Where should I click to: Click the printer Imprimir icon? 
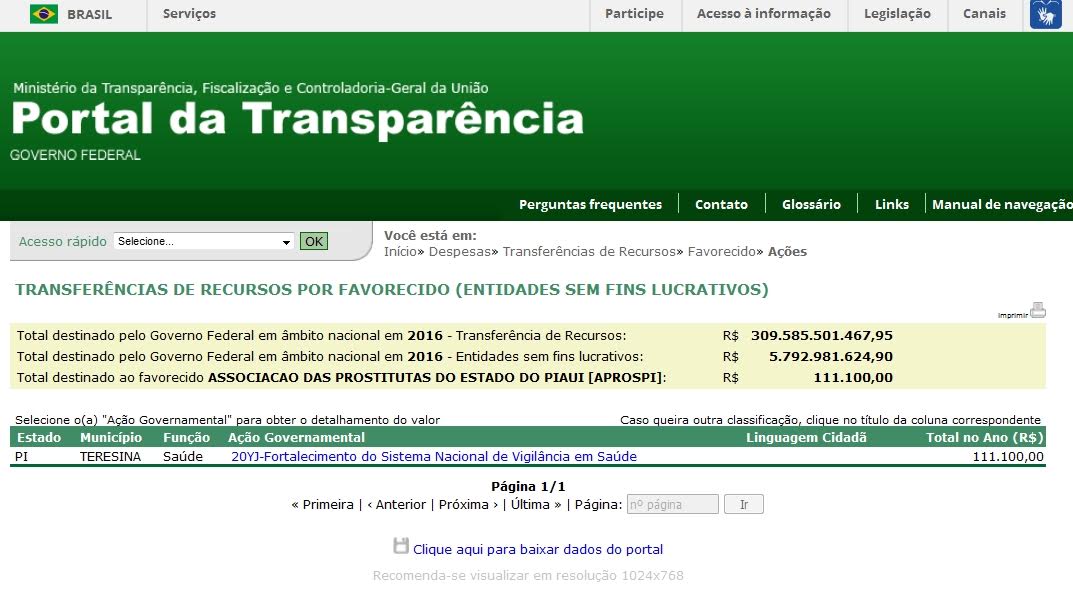(1037, 310)
